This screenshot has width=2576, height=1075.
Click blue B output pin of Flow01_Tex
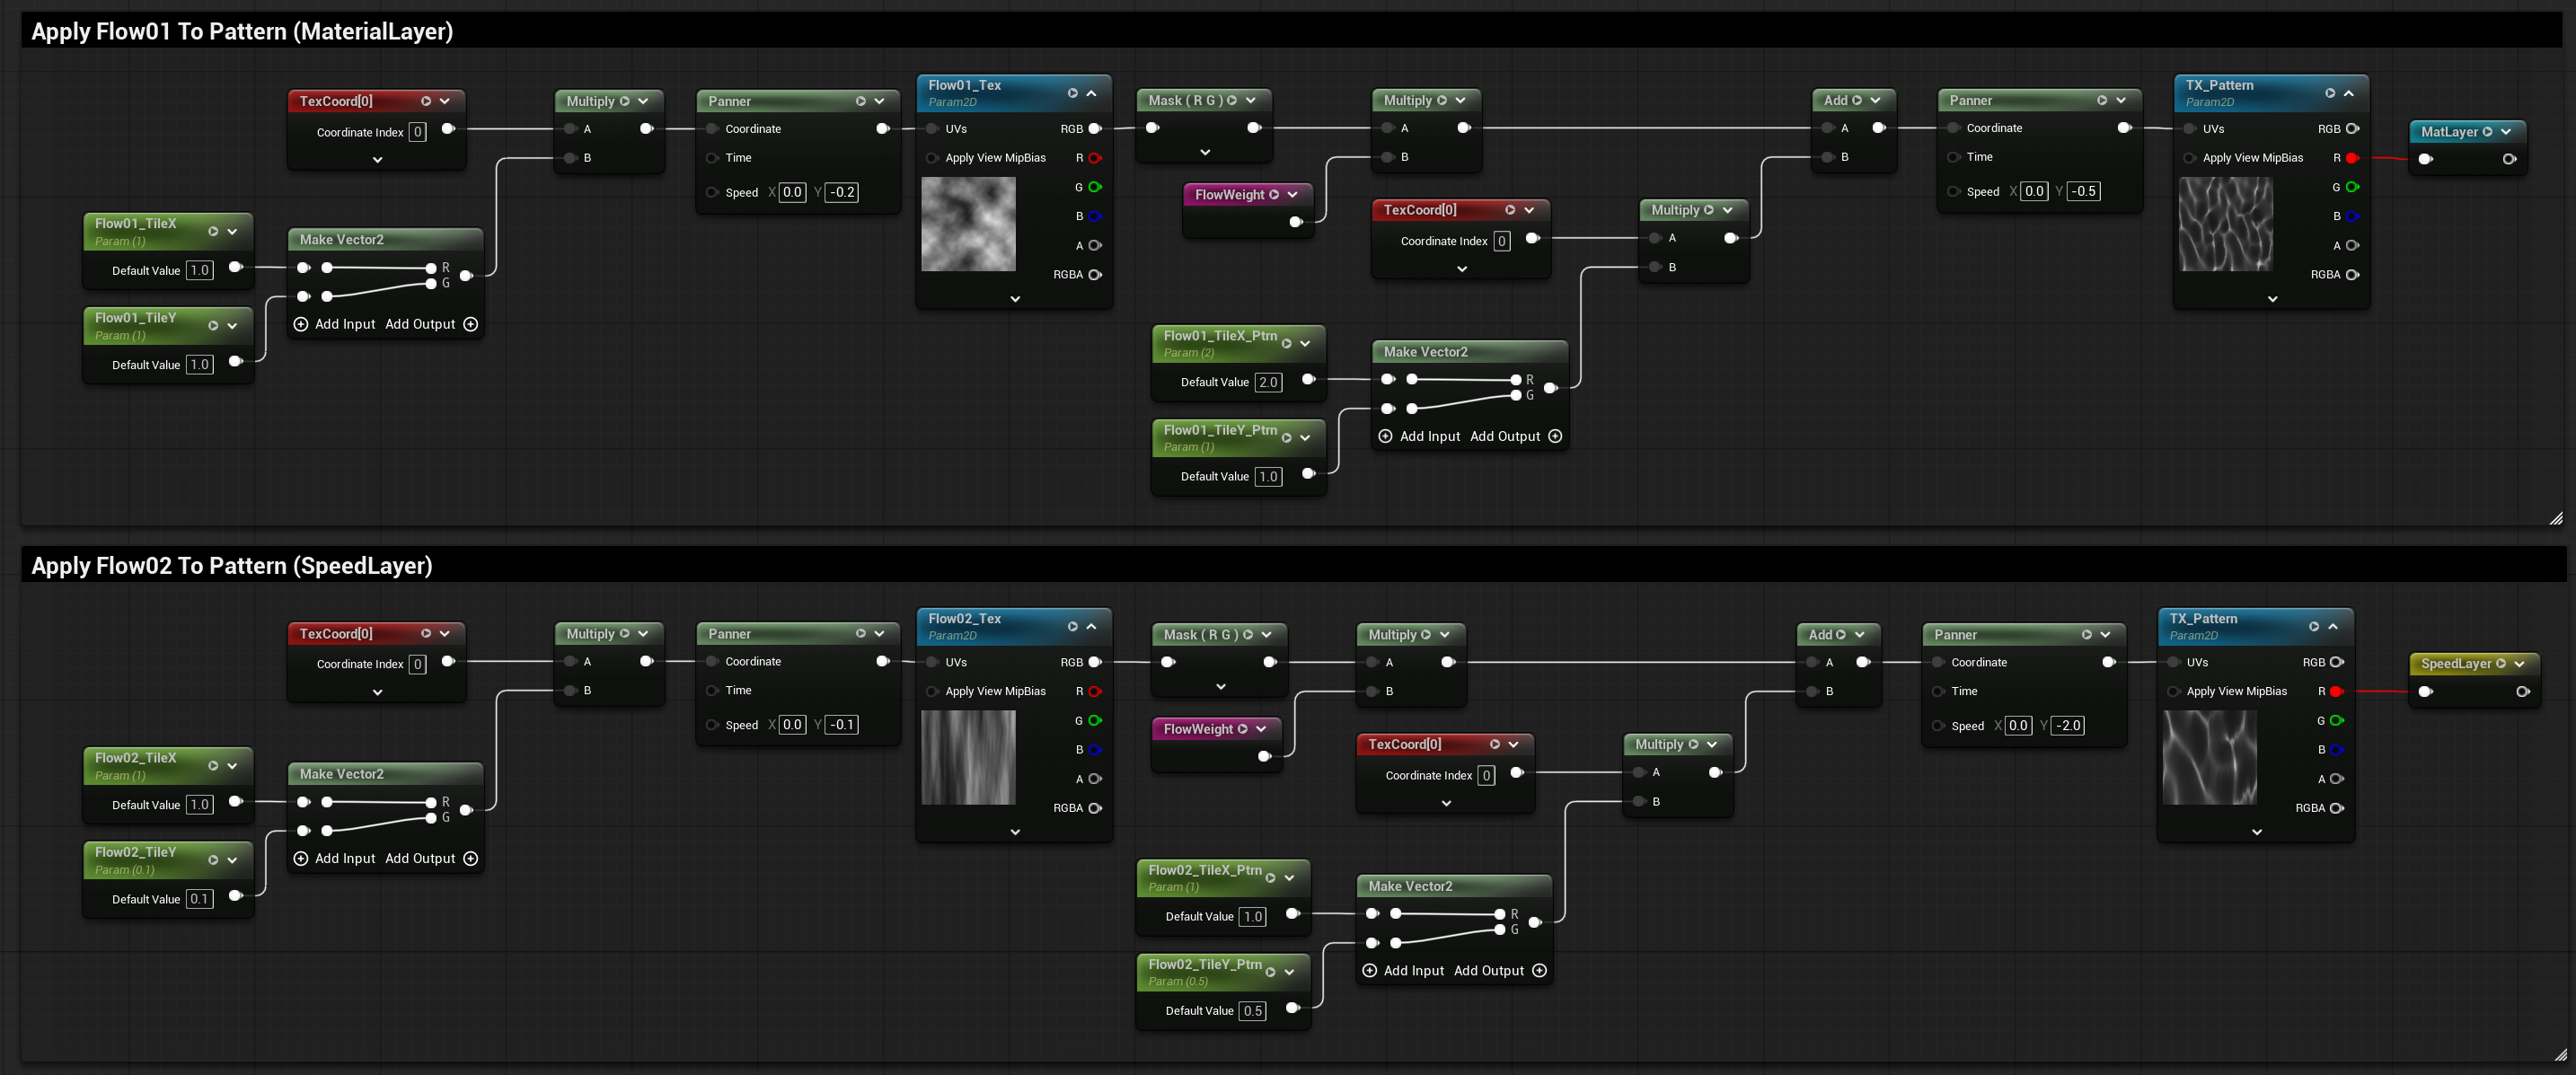[1095, 216]
